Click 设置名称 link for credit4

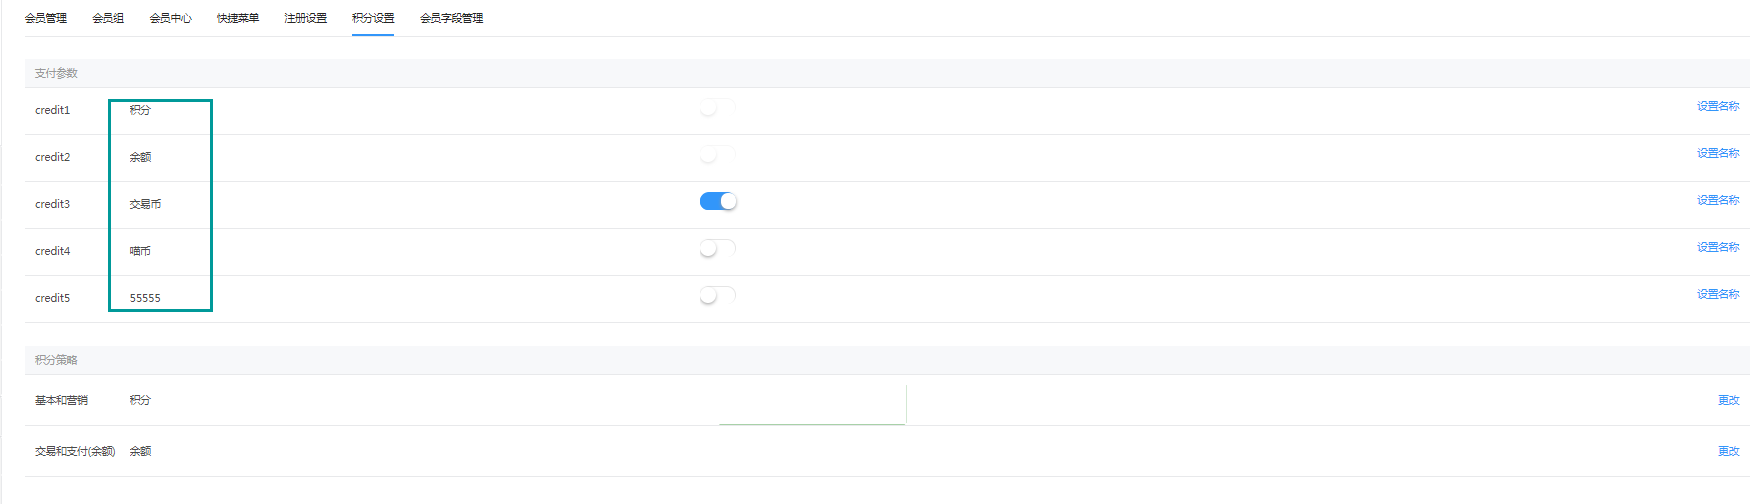1718,247
